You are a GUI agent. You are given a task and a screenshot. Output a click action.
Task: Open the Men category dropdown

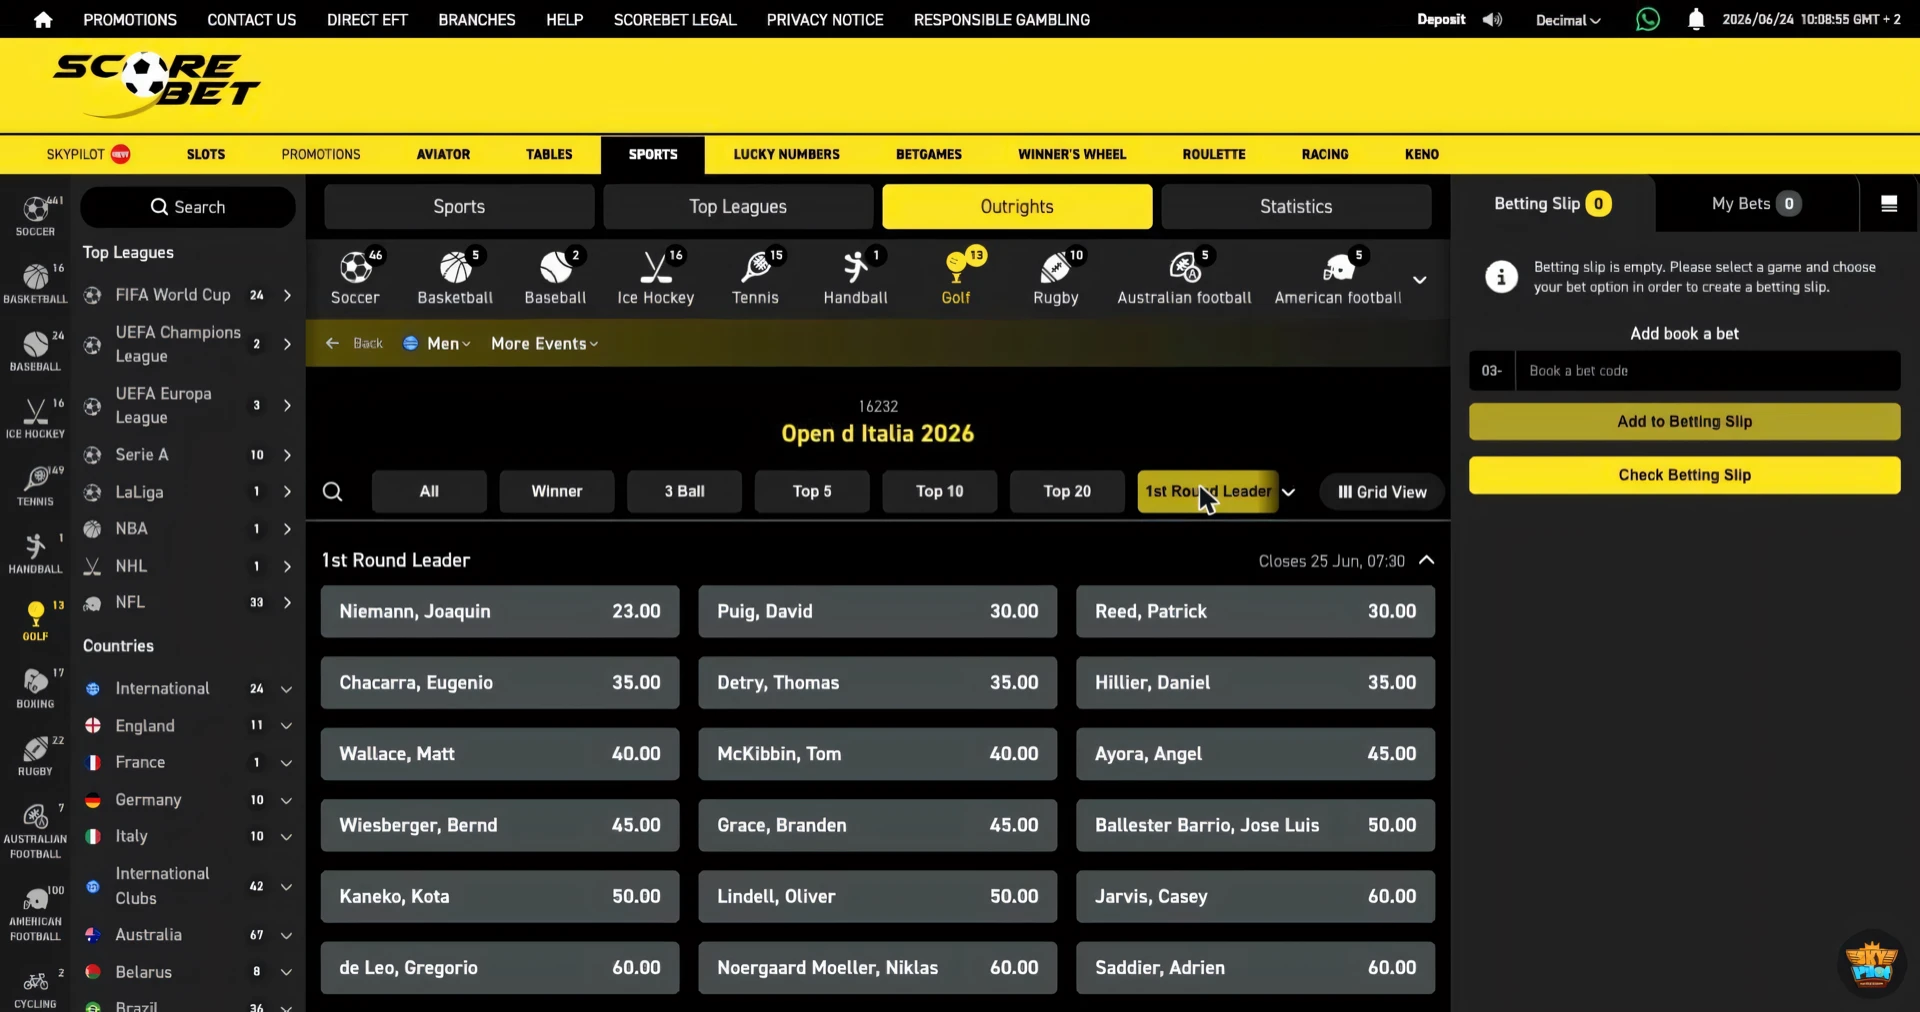tap(437, 343)
